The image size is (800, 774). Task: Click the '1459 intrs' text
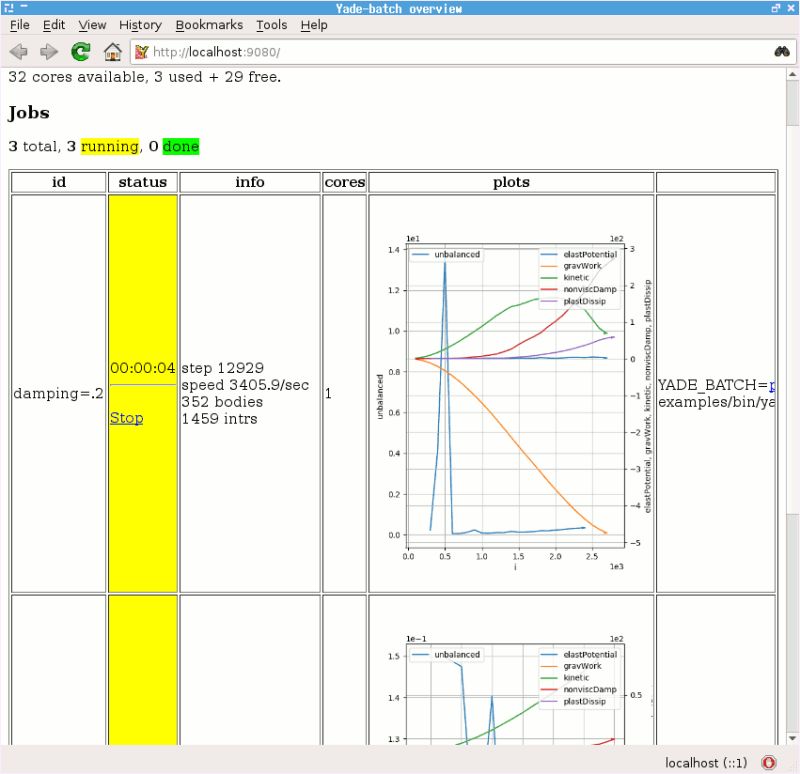point(219,418)
